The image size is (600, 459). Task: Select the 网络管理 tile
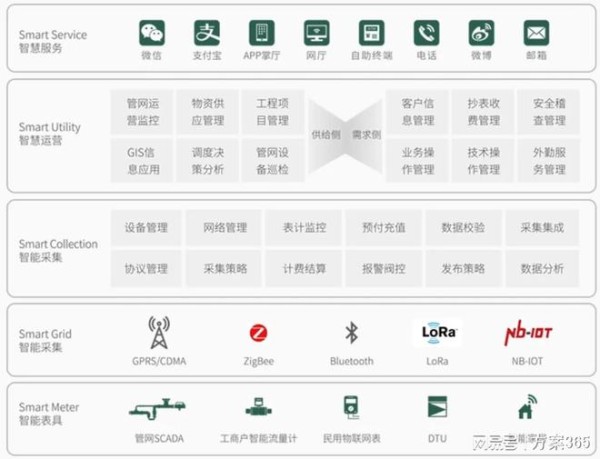click(225, 228)
